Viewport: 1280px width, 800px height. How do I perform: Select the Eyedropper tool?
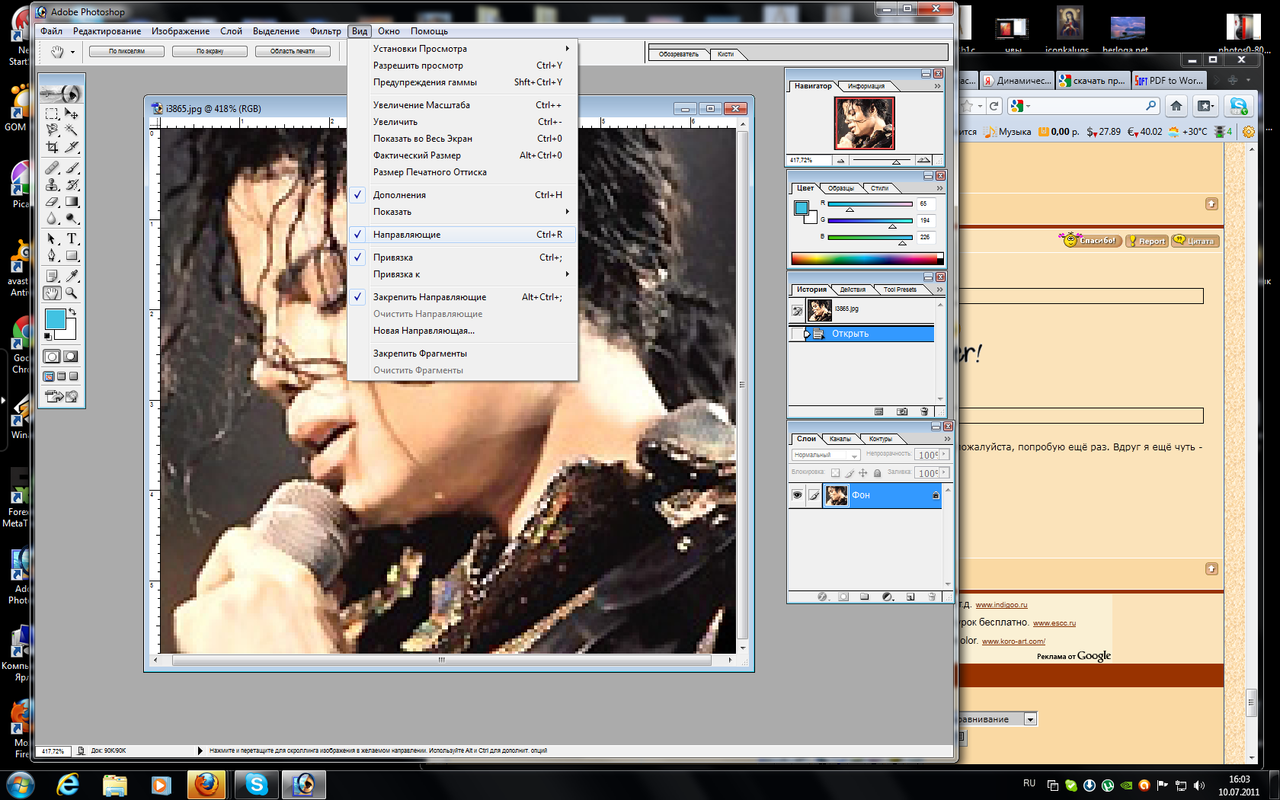pos(71,276)
